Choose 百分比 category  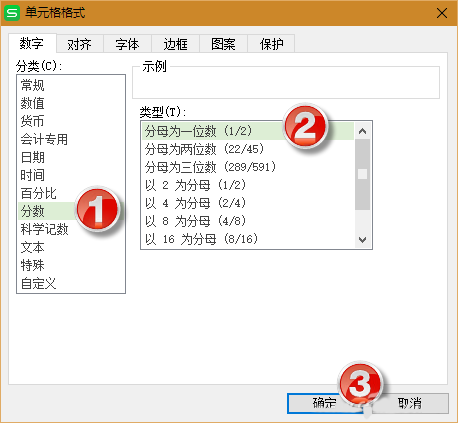(x=71, y=193)
